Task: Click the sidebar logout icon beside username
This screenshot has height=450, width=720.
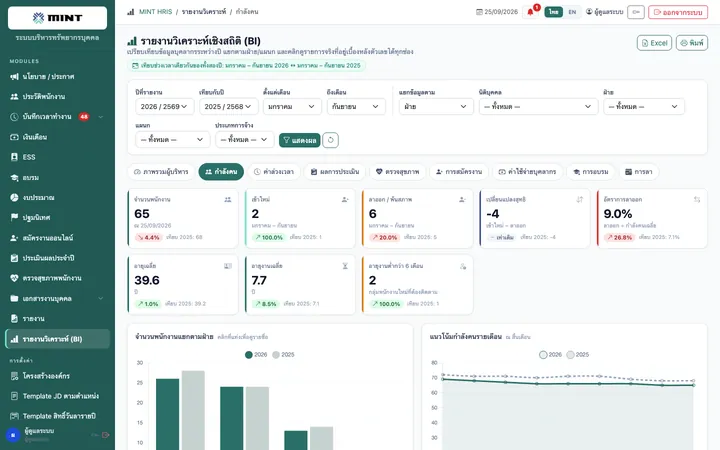Action: click(106, 434)
